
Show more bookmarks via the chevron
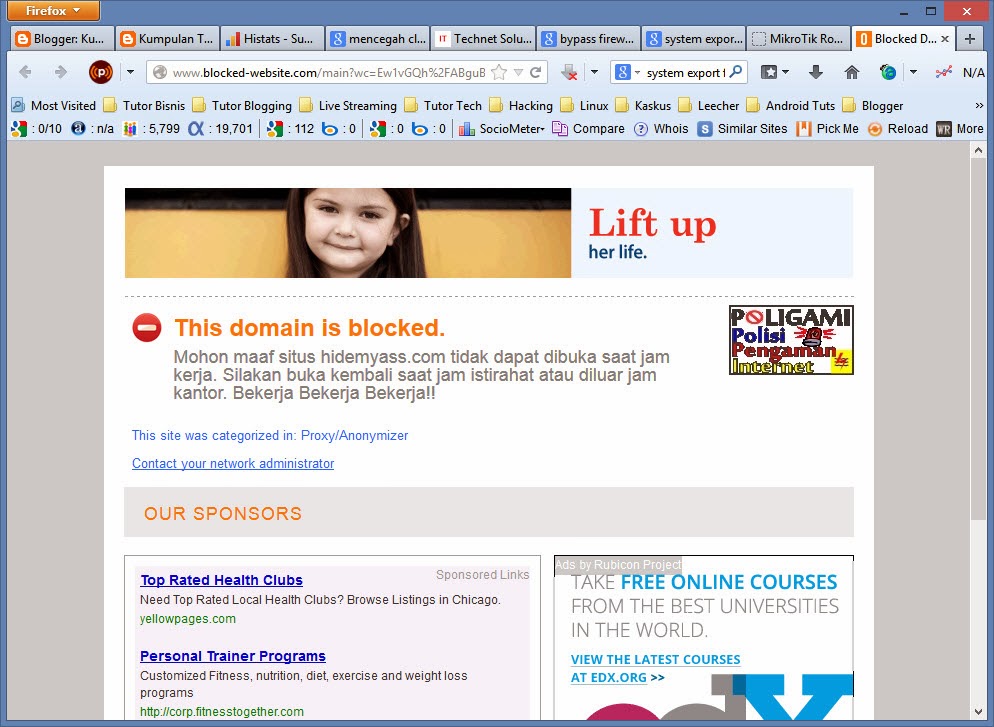coord(978,105)
